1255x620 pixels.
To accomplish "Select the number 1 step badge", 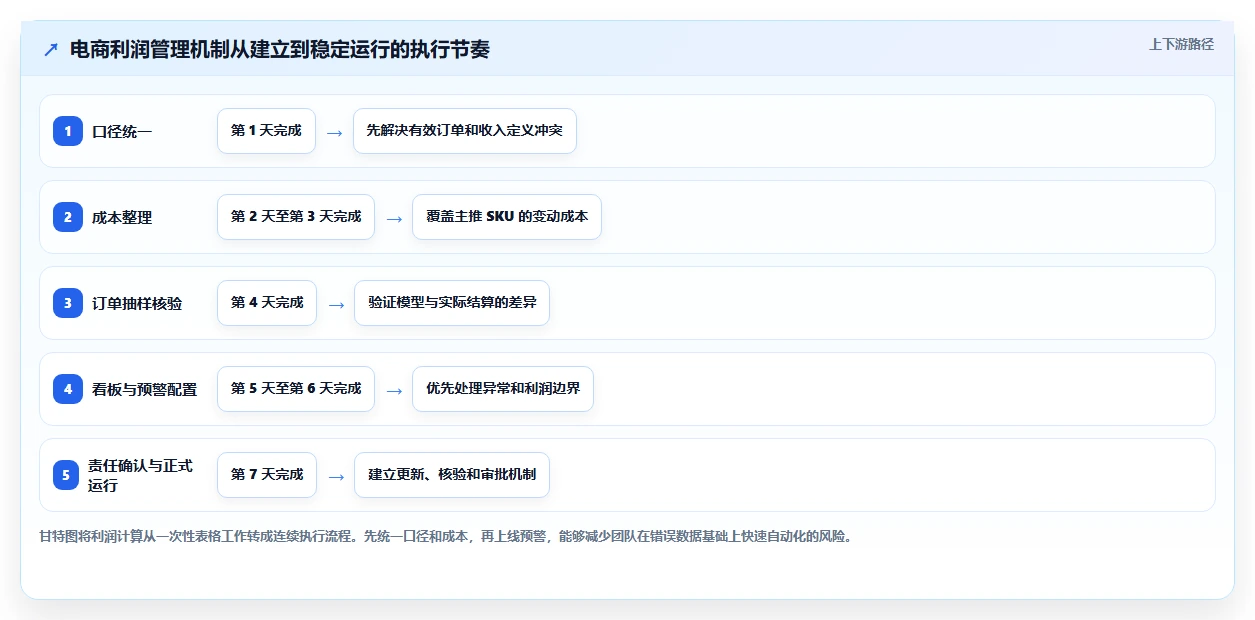I will 67,131.
